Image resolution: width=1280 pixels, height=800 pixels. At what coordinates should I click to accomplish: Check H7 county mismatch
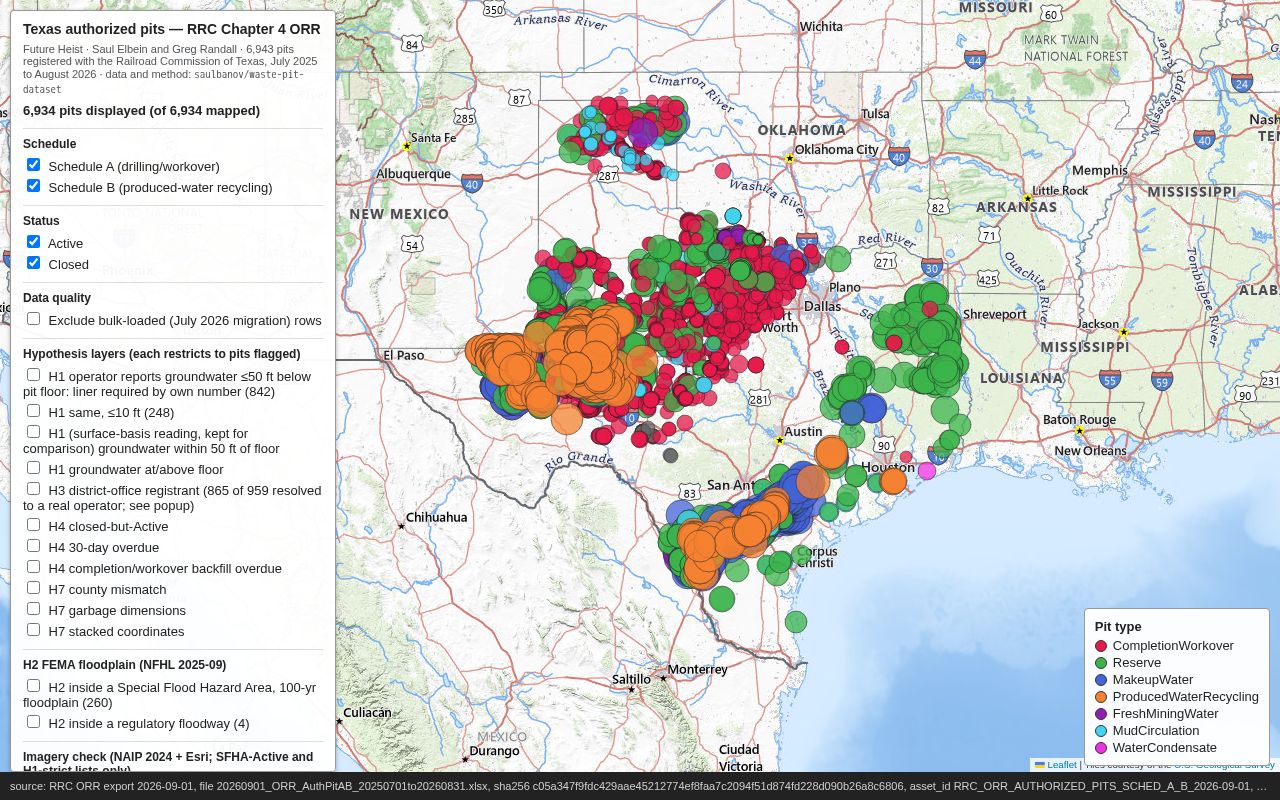point(34,587)
